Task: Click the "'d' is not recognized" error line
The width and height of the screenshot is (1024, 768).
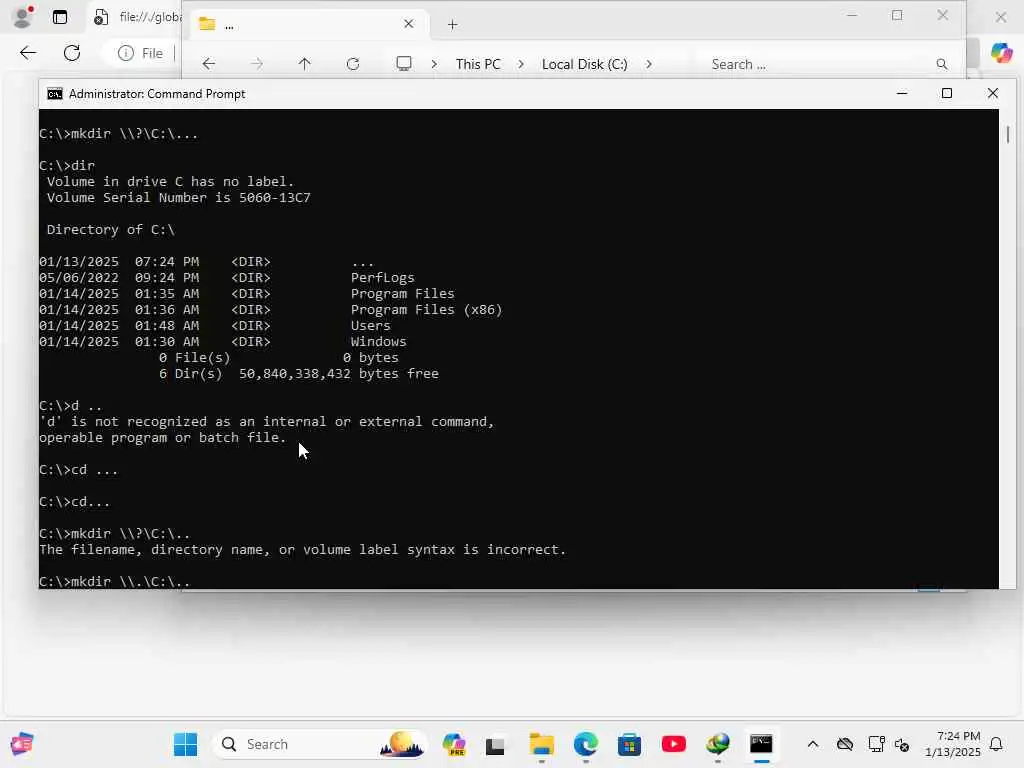Action: 266,421
